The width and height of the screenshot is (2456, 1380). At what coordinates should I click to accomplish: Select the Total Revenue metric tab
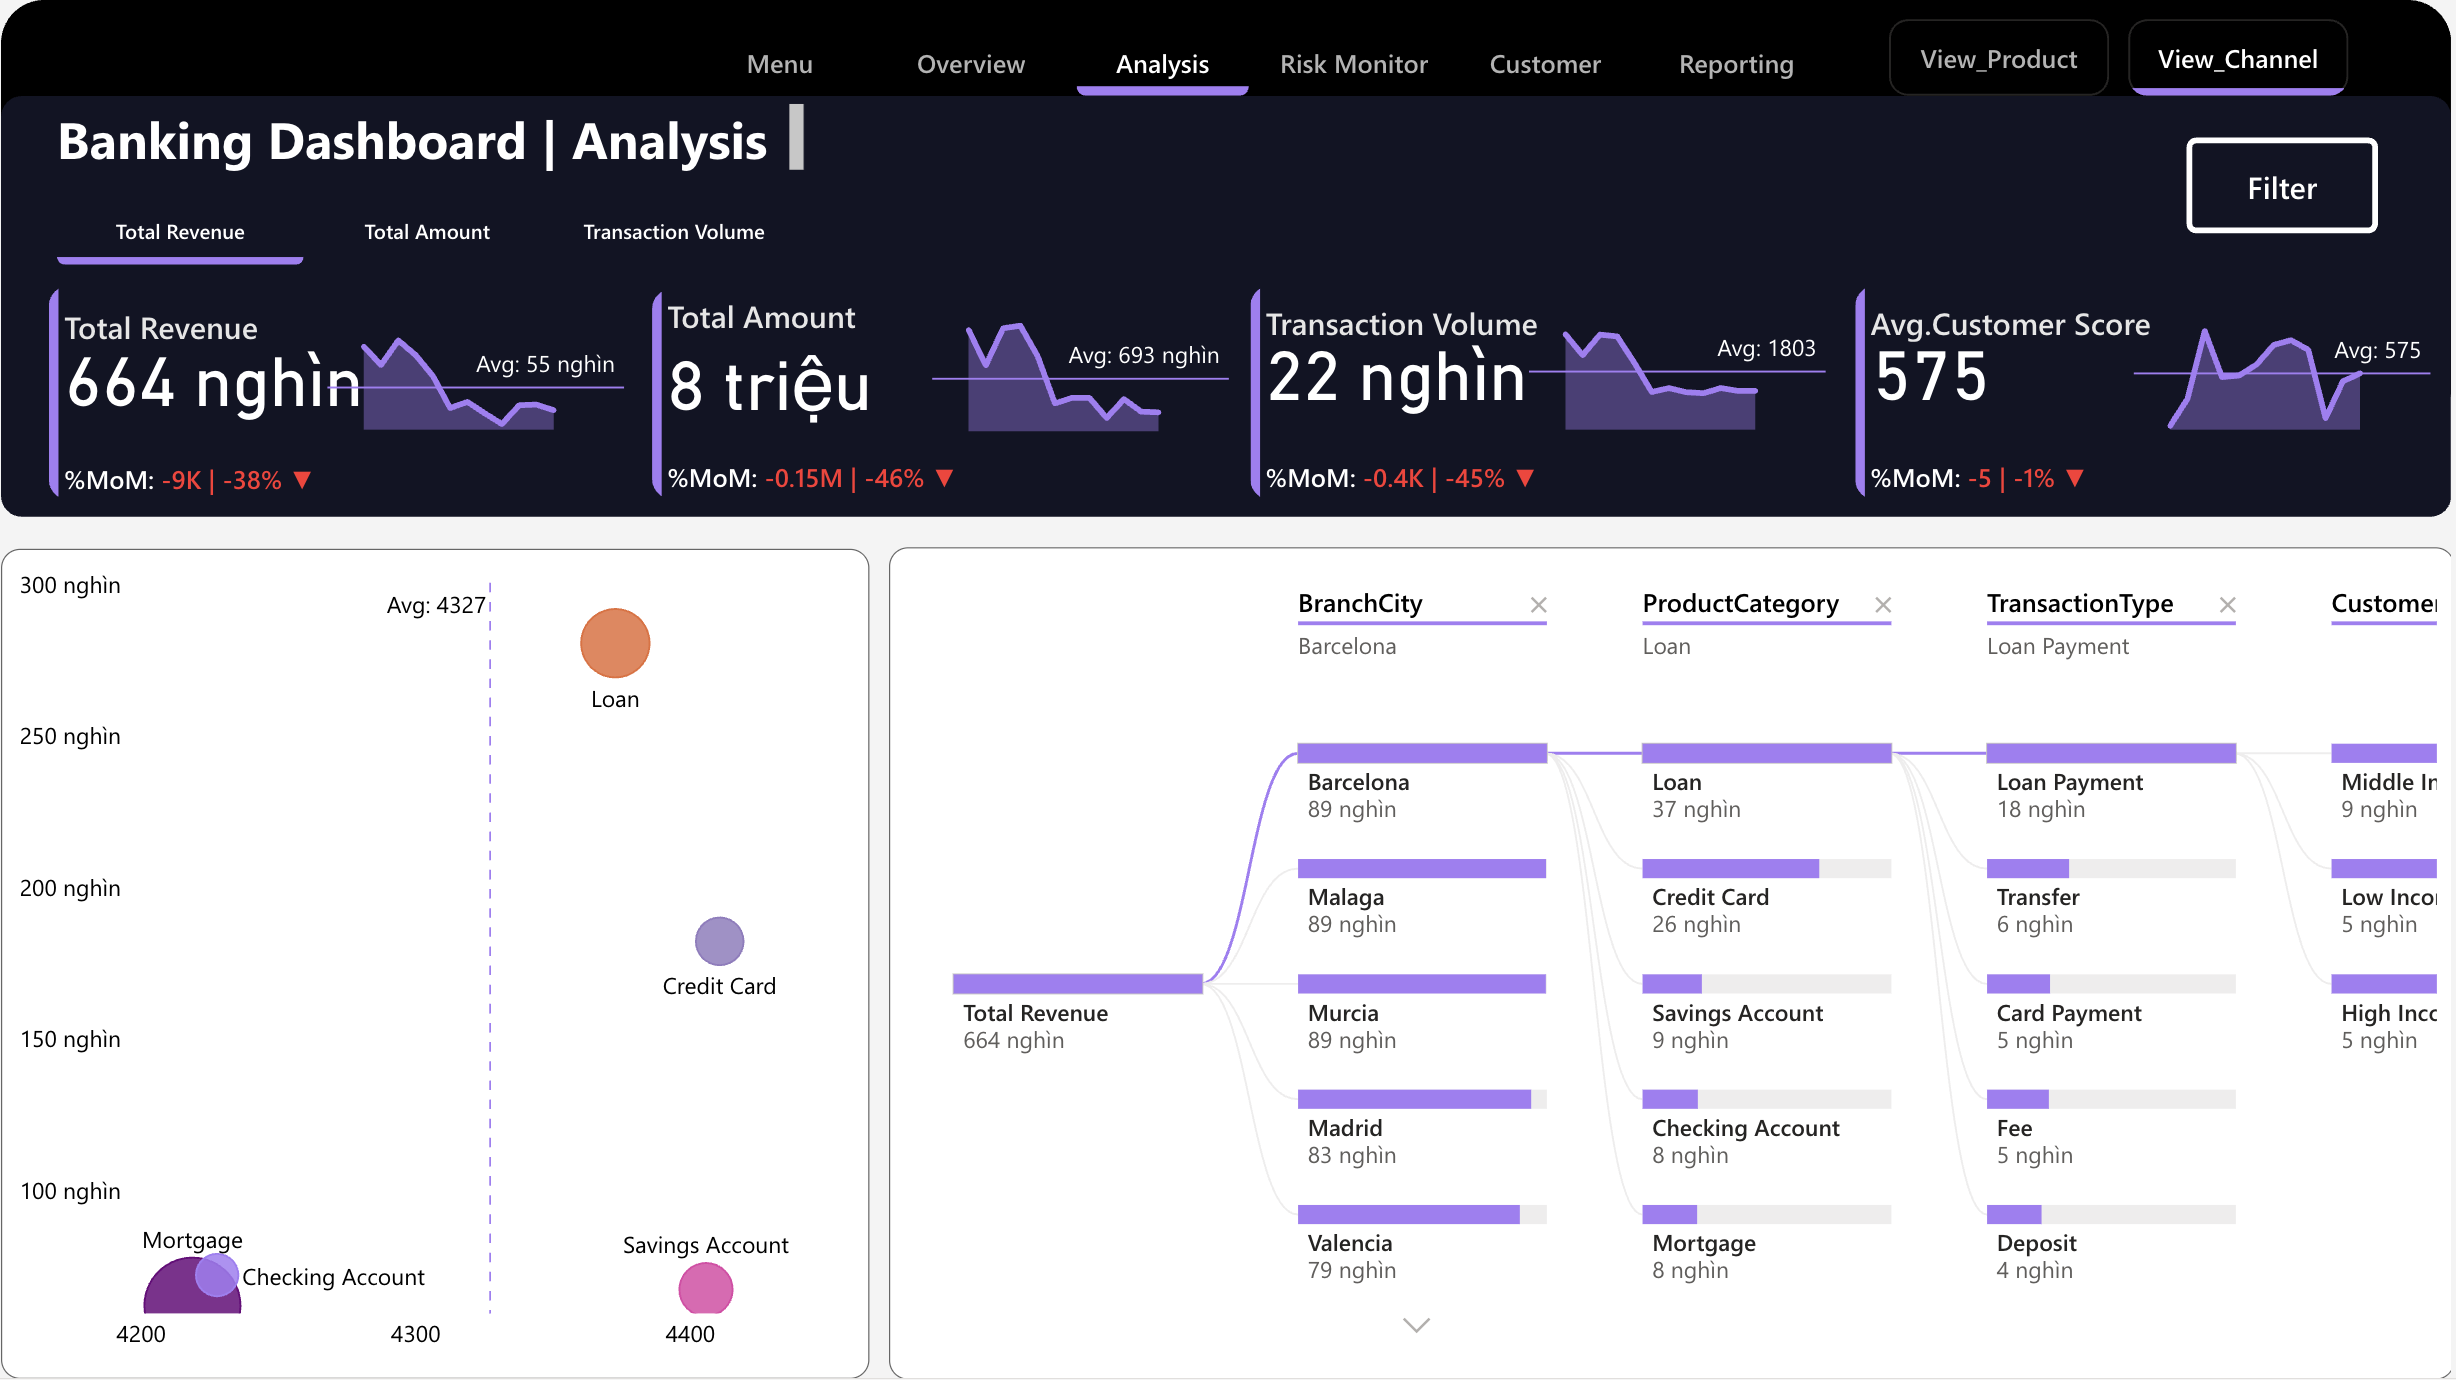coord(180,232)
